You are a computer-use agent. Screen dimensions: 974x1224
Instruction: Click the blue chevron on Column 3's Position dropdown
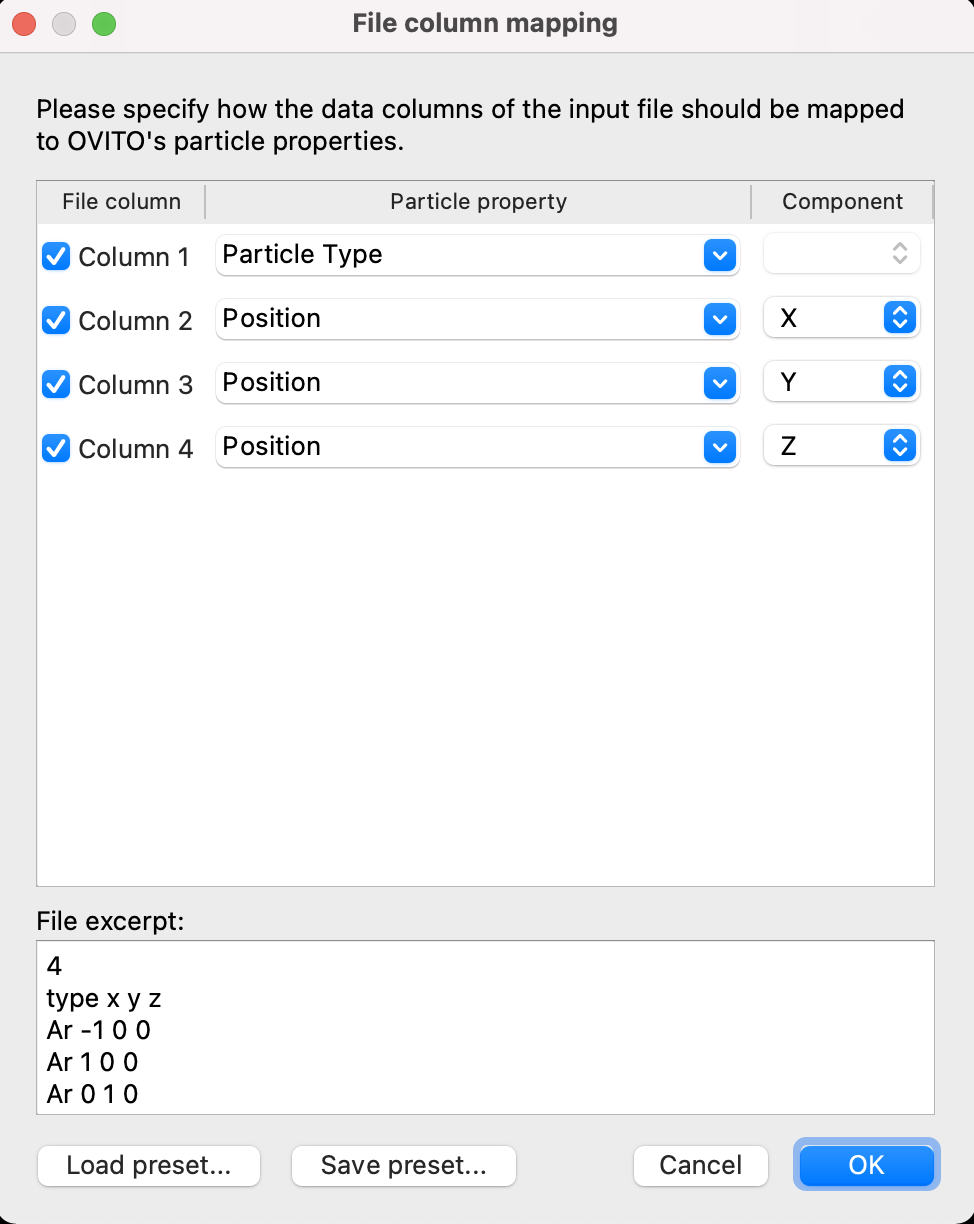click(x=719, y=384)
